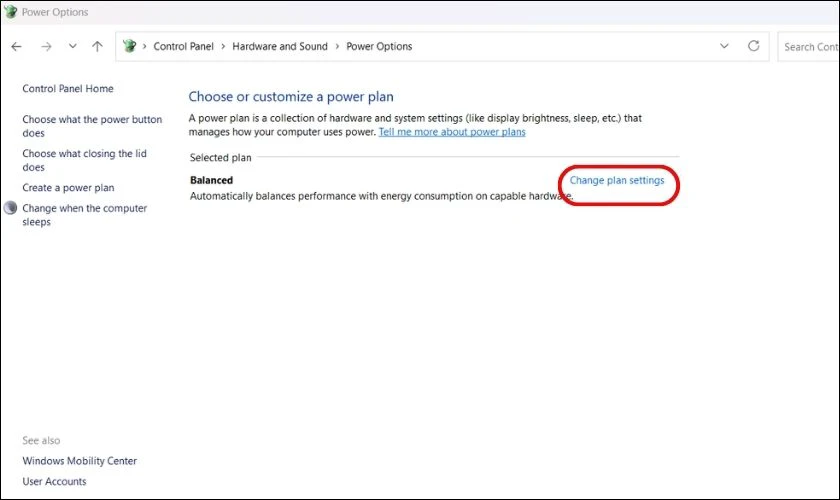This screenshot has height=500, width=840.
Task: Select Power Options breadcrumb
Action: (379, 47)
